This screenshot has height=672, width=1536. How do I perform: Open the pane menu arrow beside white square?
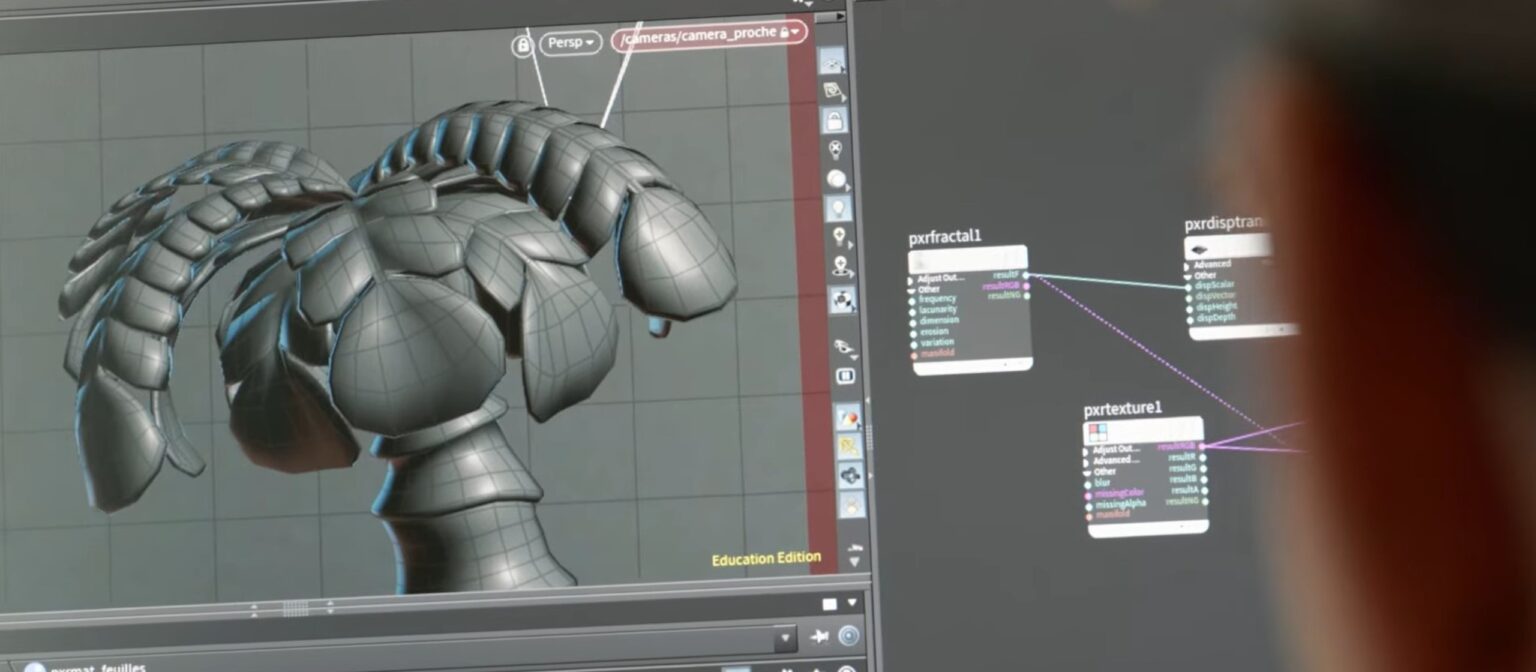pyautogui.click(x=852, y=603)
